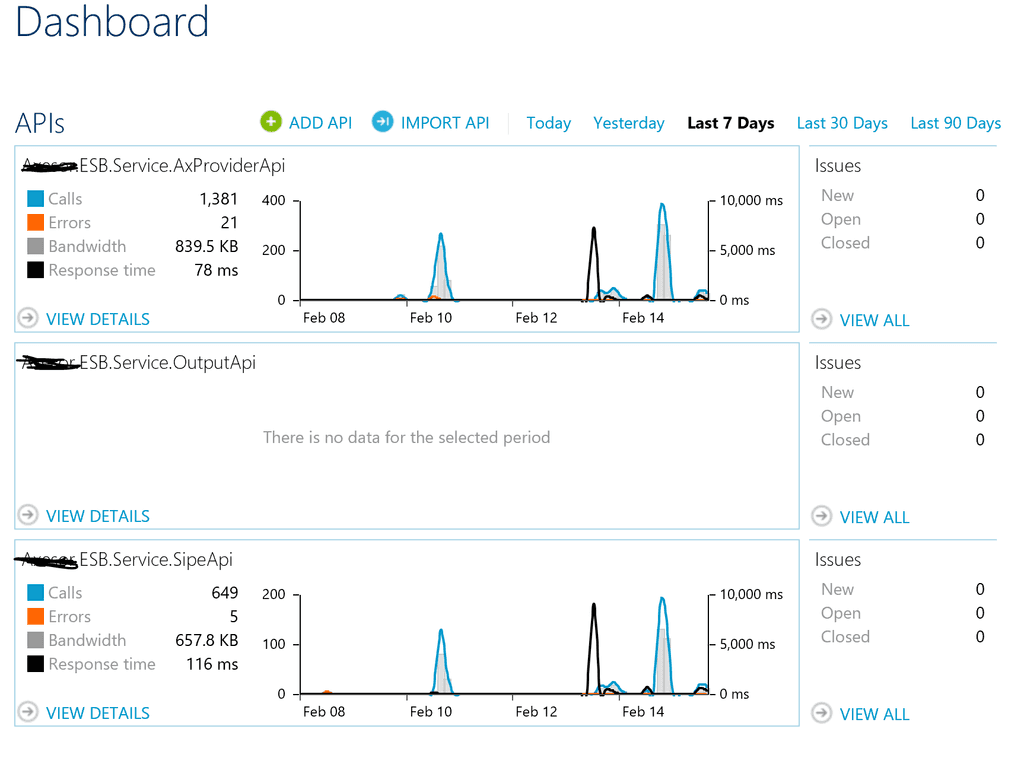Click AxProviderApi bandwidth value 839.5 KB
1024x768 pixels.
coord(206,246)
